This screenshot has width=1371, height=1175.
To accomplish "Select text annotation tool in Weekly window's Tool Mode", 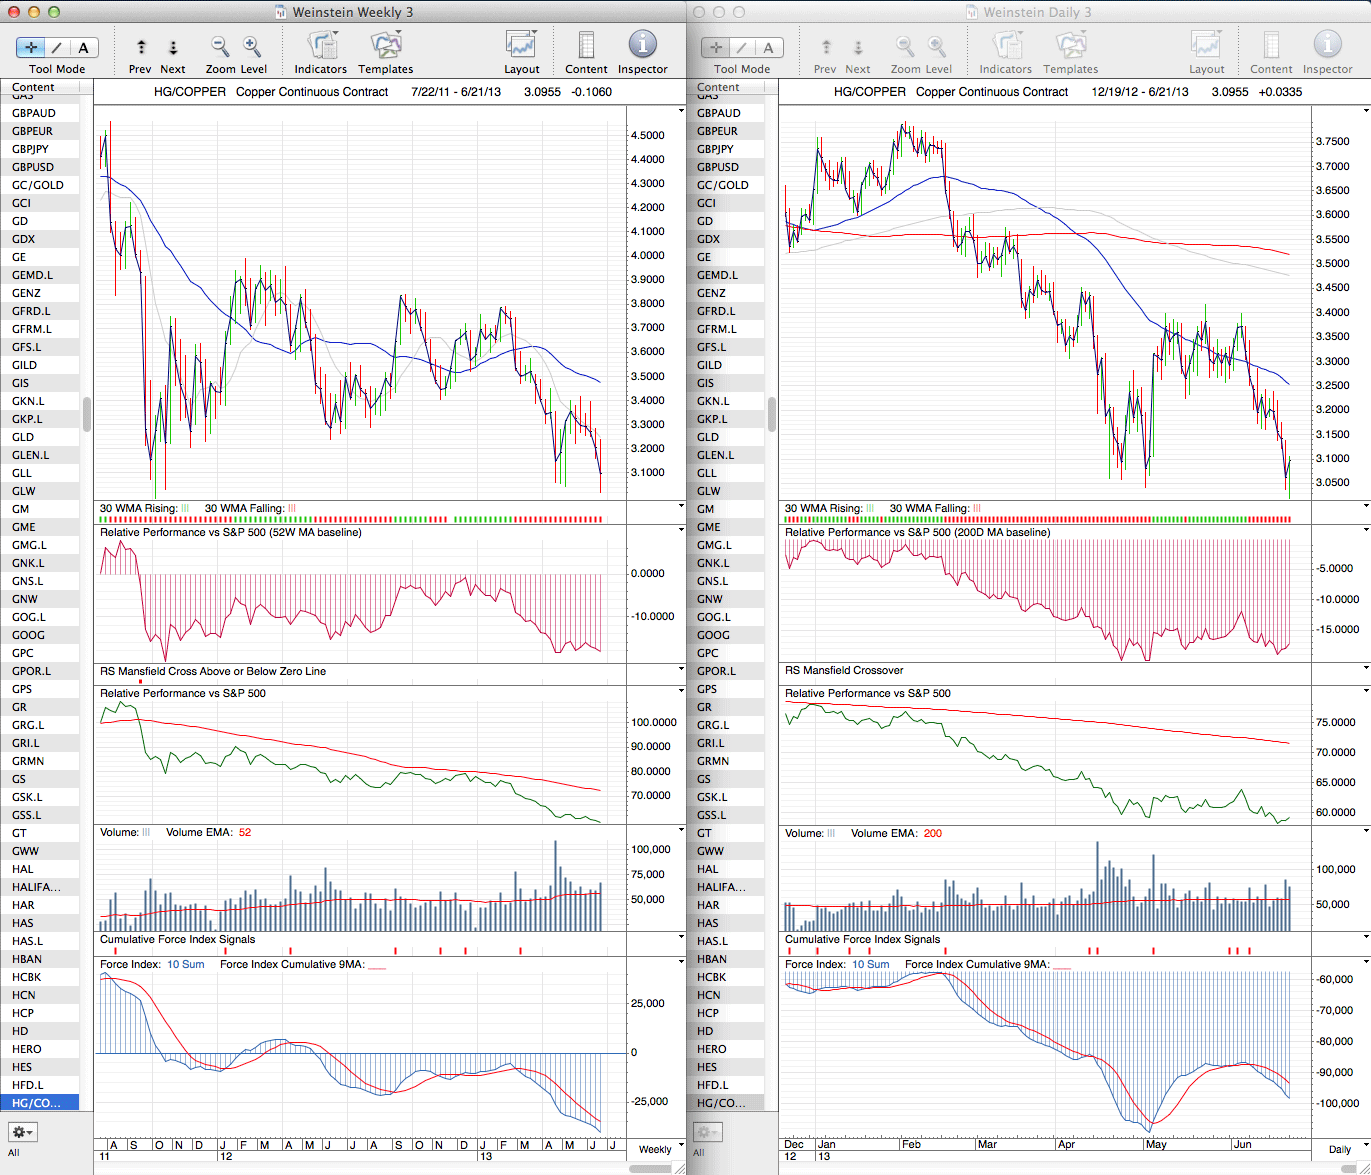I will 83,47.
